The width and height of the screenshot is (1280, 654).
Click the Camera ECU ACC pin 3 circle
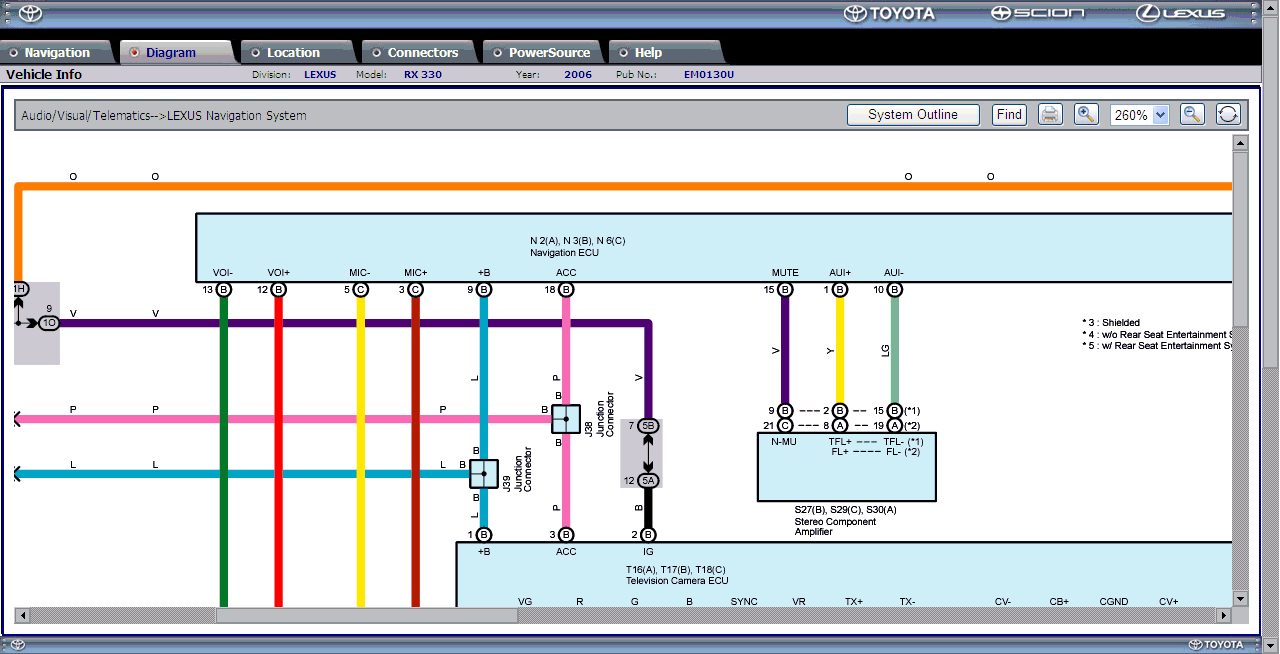(x=566, y=535)
